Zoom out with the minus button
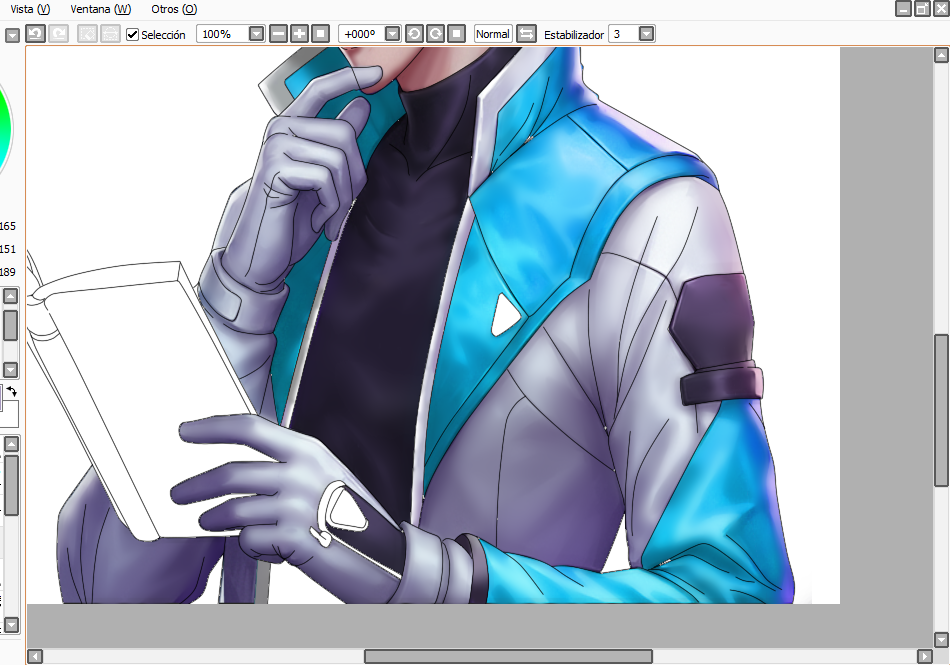Screen dimensions: 950x665 coord(278,34)
